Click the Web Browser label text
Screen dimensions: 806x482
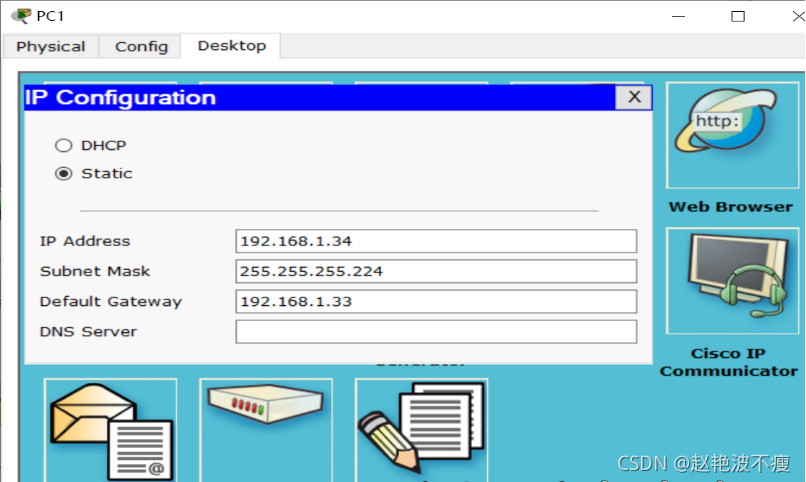730,207
